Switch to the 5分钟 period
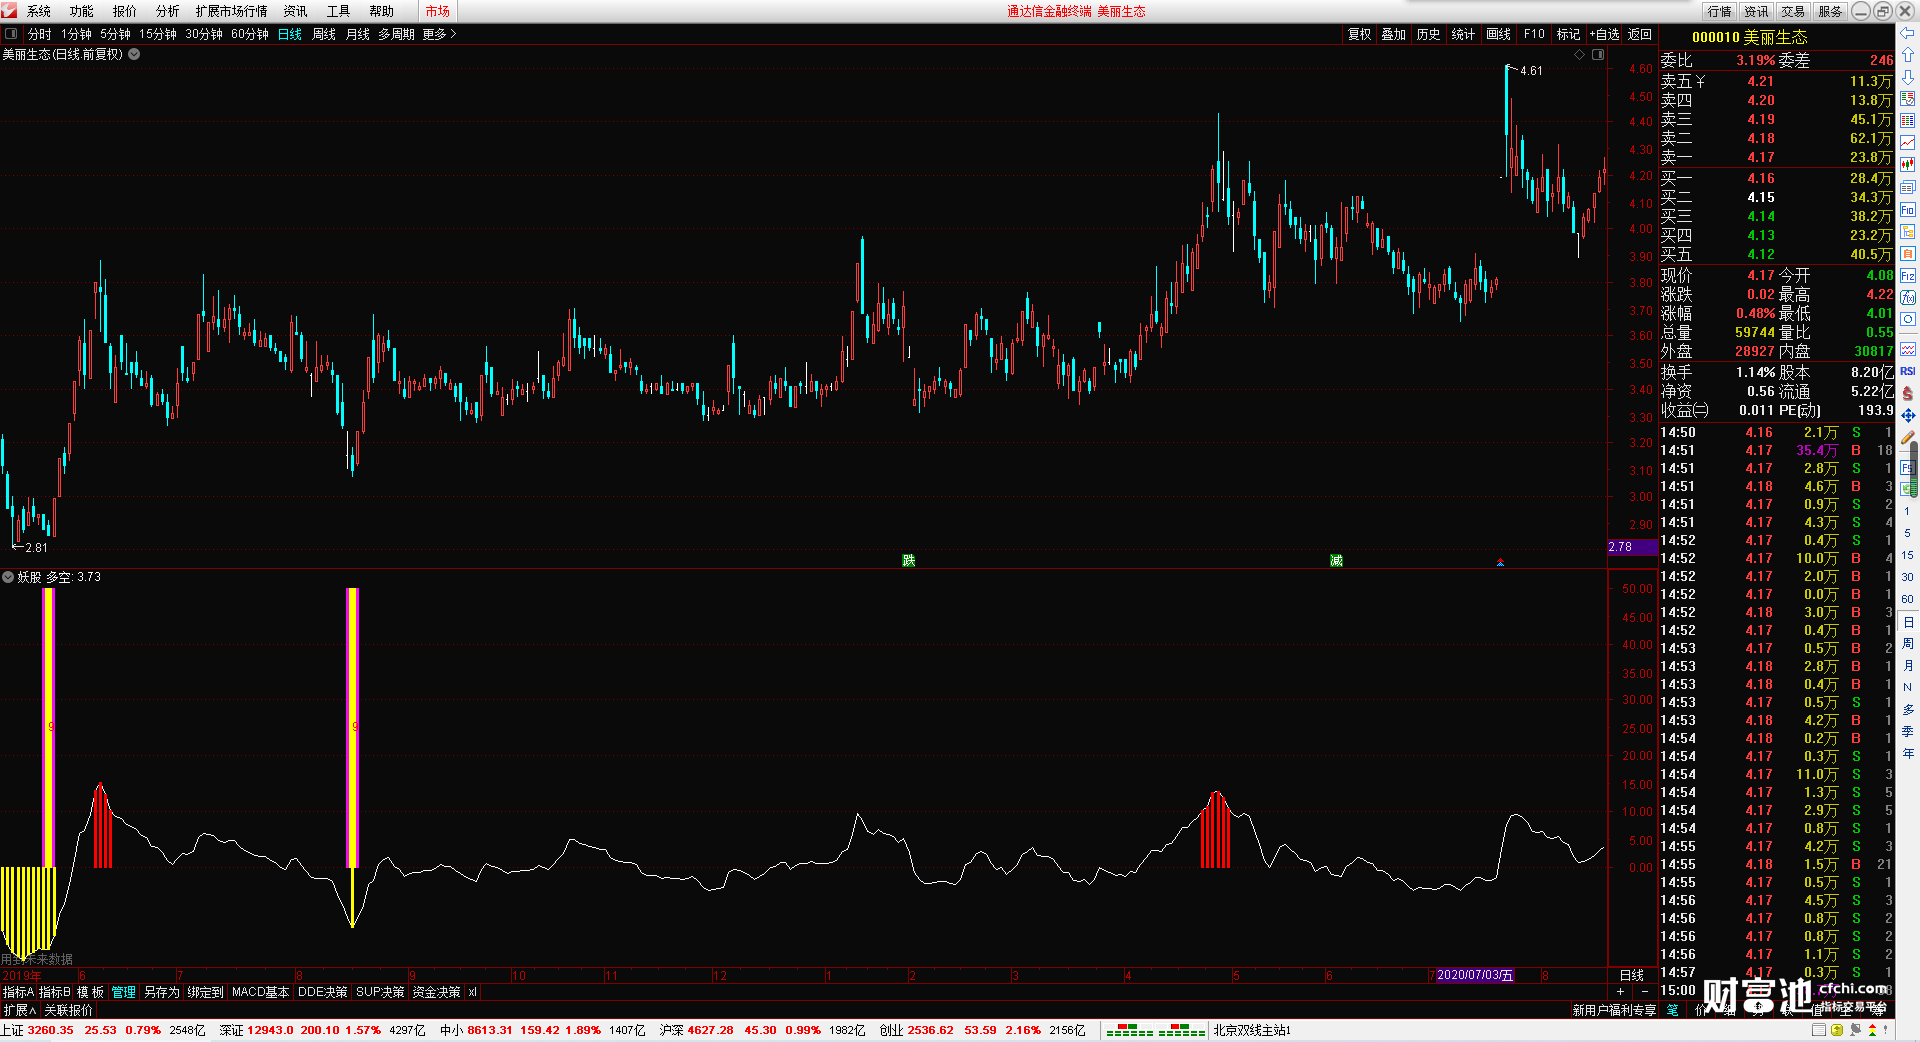The height and width of the screenshot is (1042, 1920). [x=115, y=34]
